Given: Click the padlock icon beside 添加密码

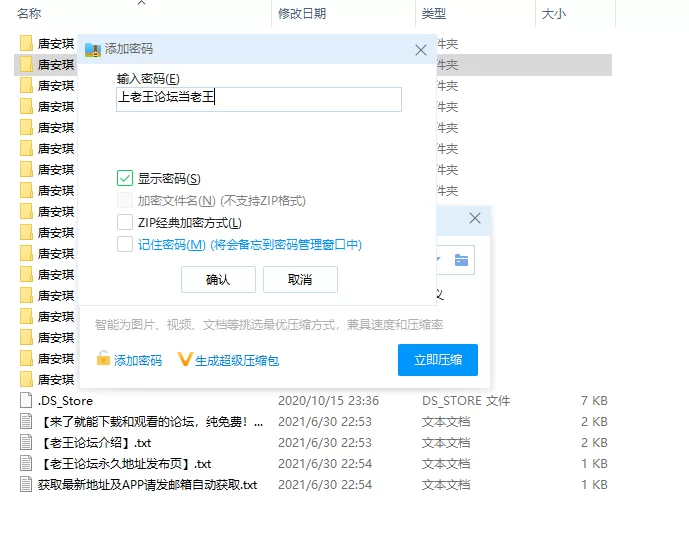Looking at the screenshot, I should (x=103, y=359).
